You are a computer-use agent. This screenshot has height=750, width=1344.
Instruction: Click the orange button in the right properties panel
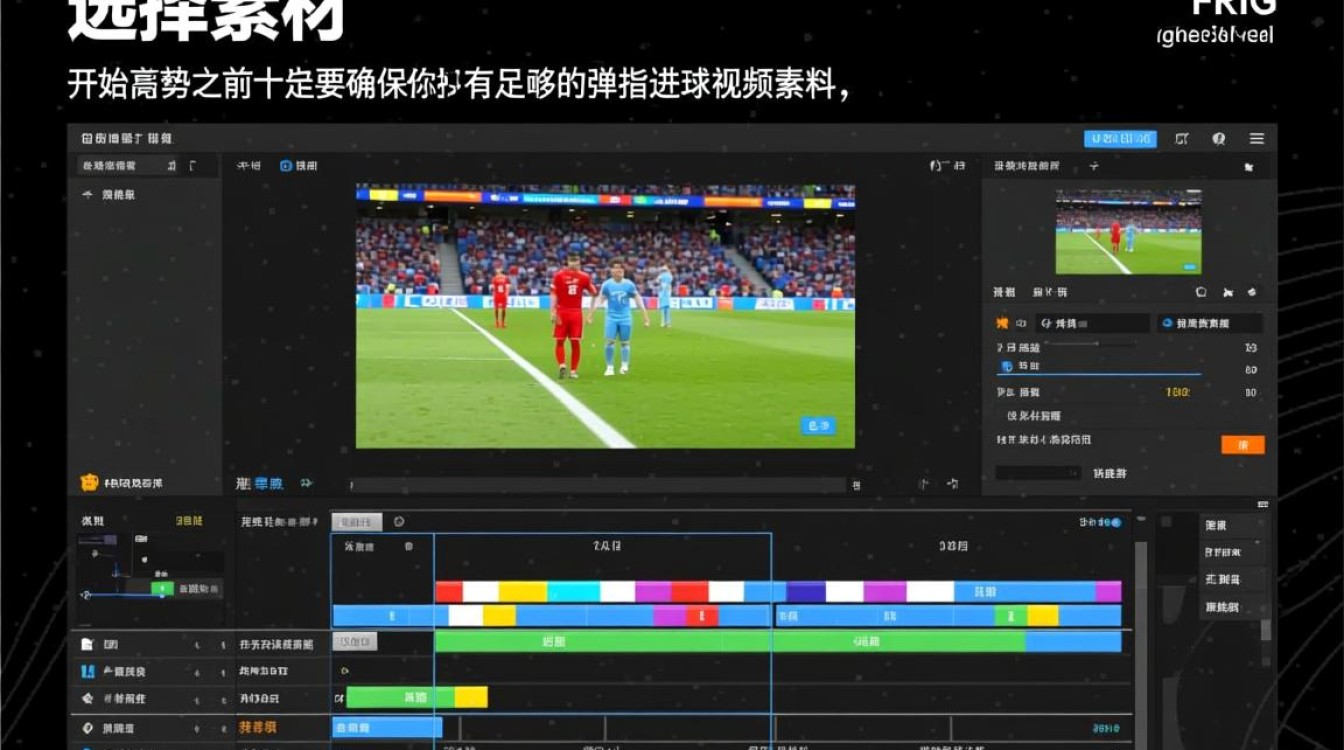click(x=1243, y=445)
